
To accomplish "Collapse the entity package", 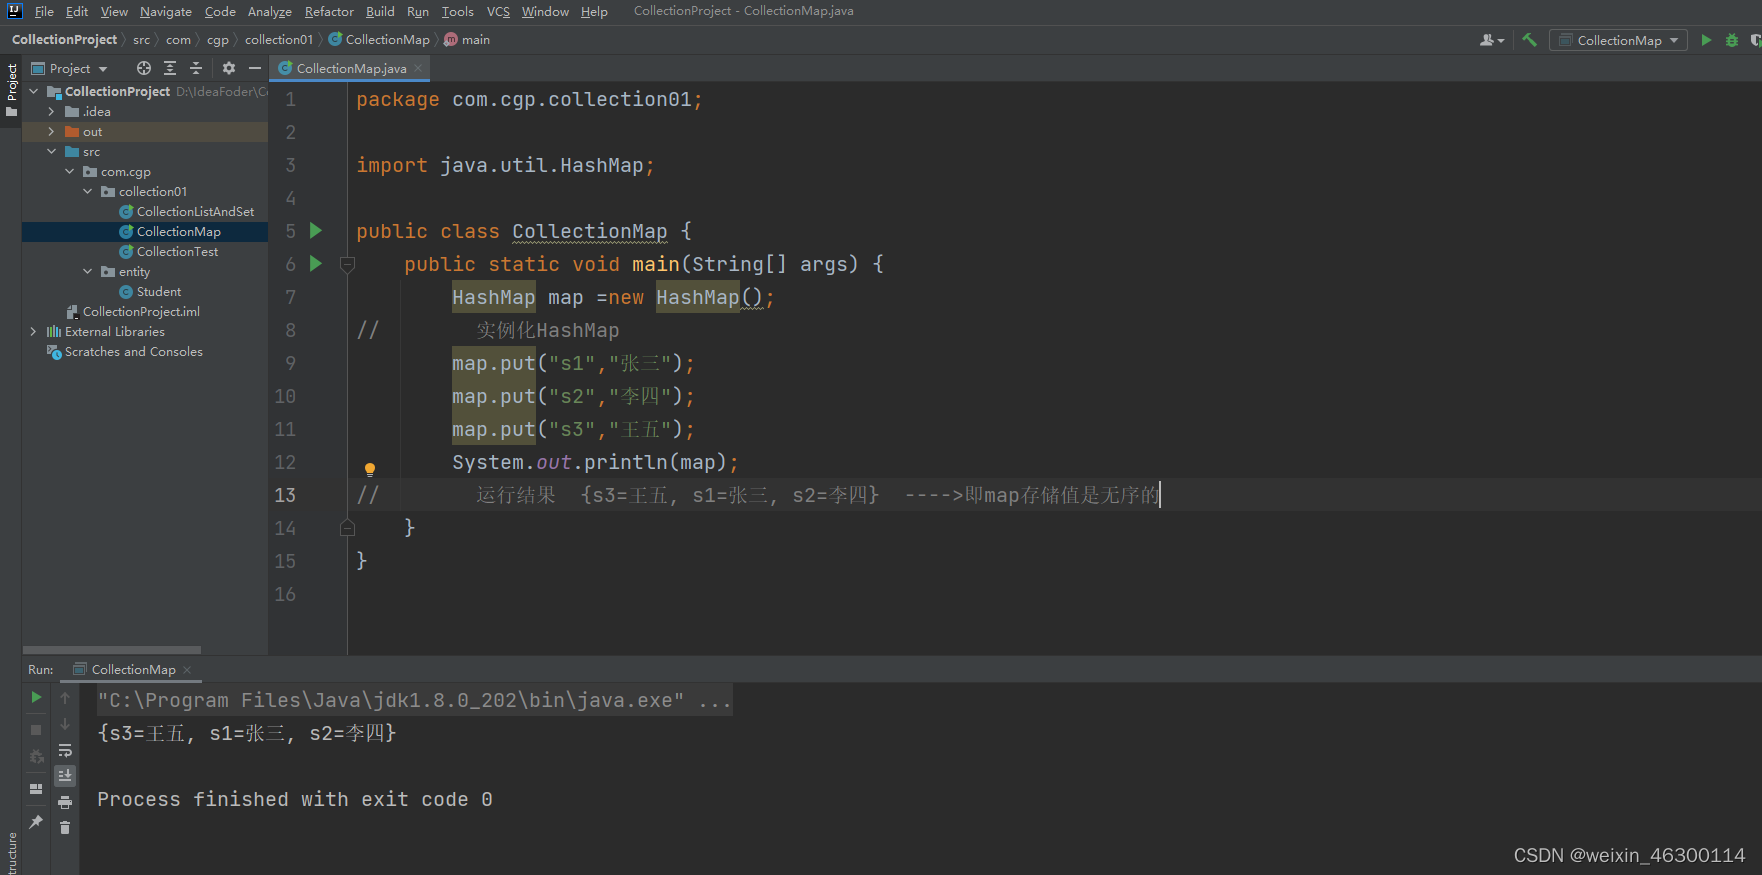I will (x=88, y=271).
